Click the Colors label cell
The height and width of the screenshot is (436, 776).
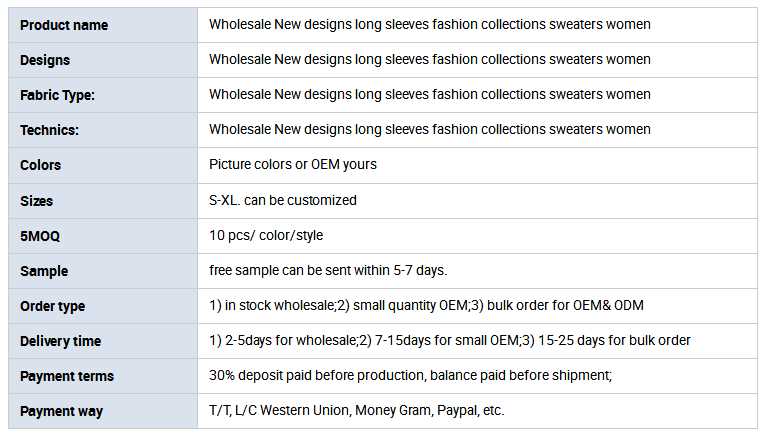(41, 165)
